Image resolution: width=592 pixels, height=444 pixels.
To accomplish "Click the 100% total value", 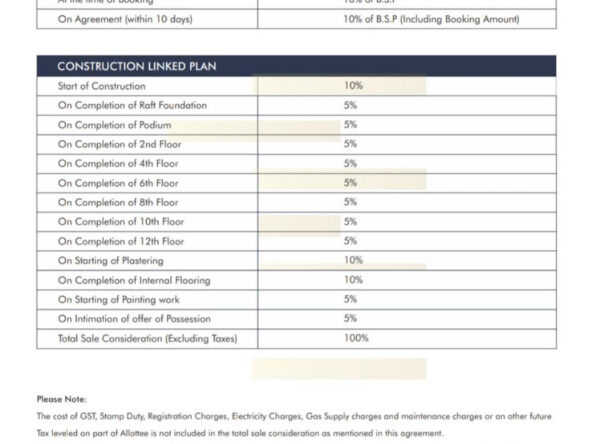I will click(x=356, y=338).
